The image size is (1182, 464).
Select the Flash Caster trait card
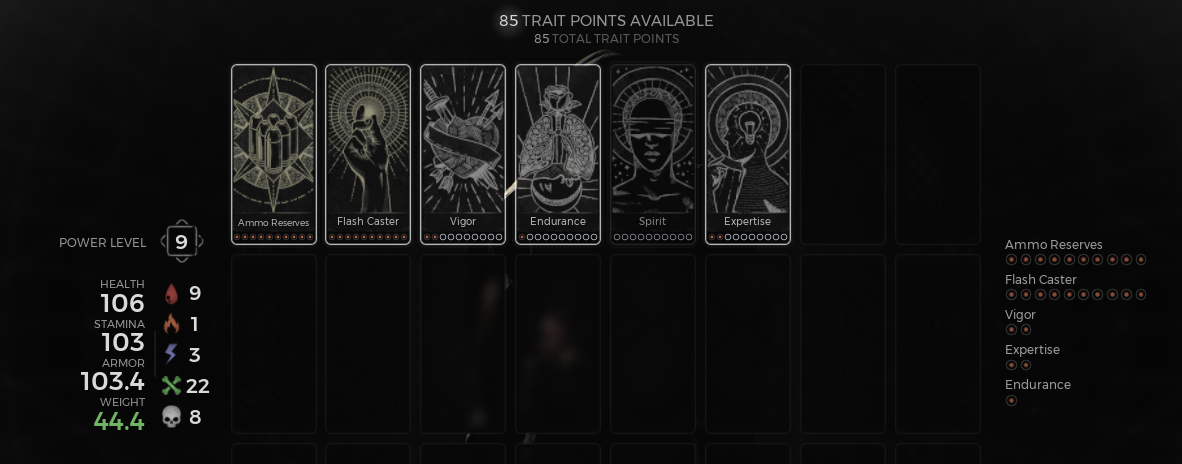tap(368, 154)
